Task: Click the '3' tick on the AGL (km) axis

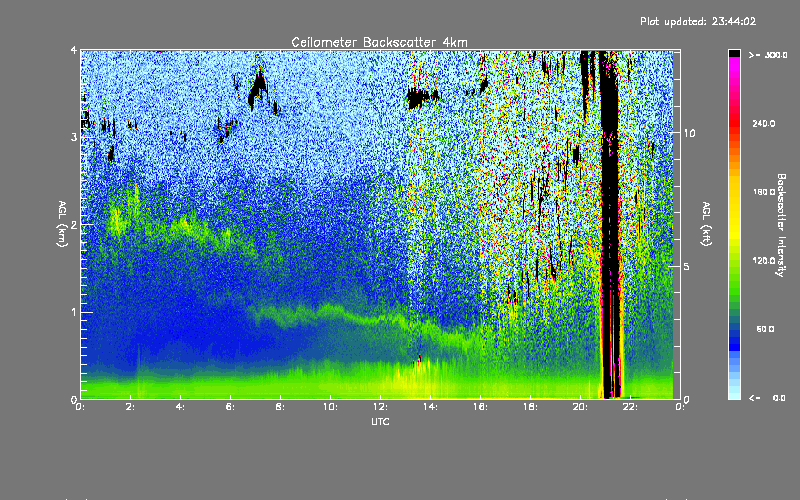Action: (73, 137)
